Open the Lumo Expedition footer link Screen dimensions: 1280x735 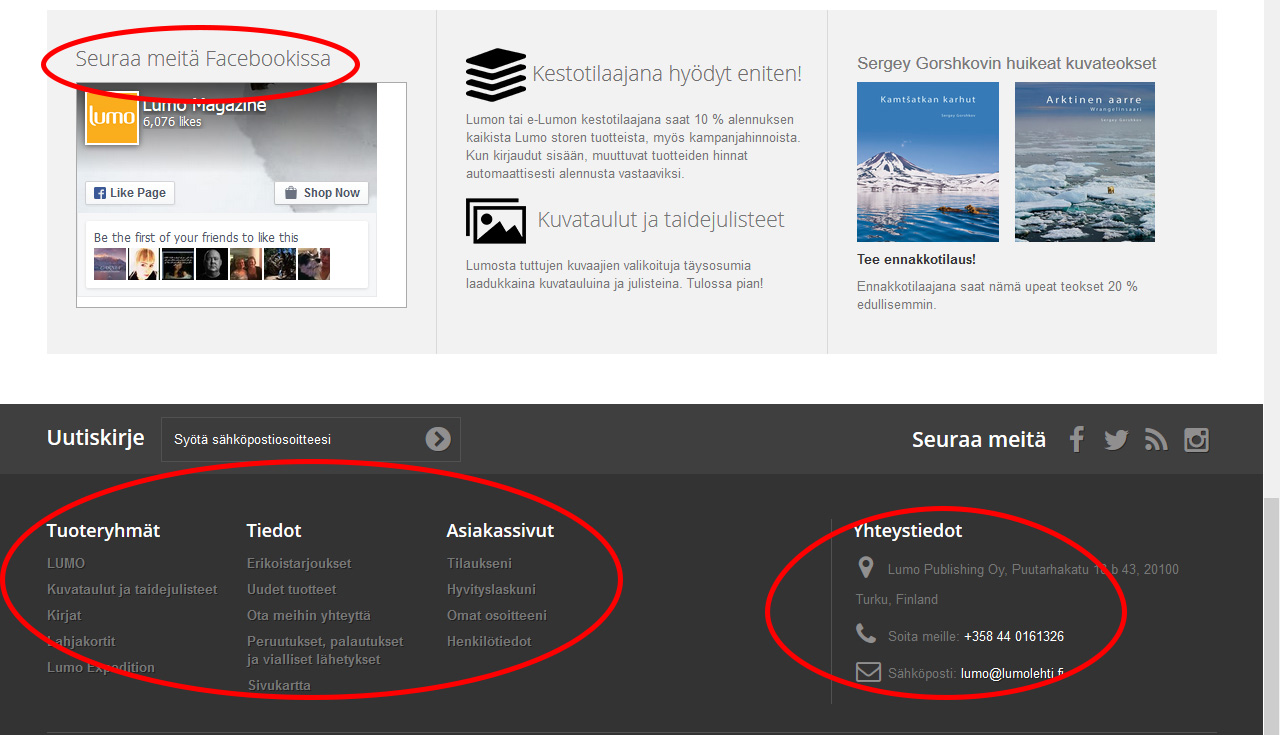tap(101, 667)
